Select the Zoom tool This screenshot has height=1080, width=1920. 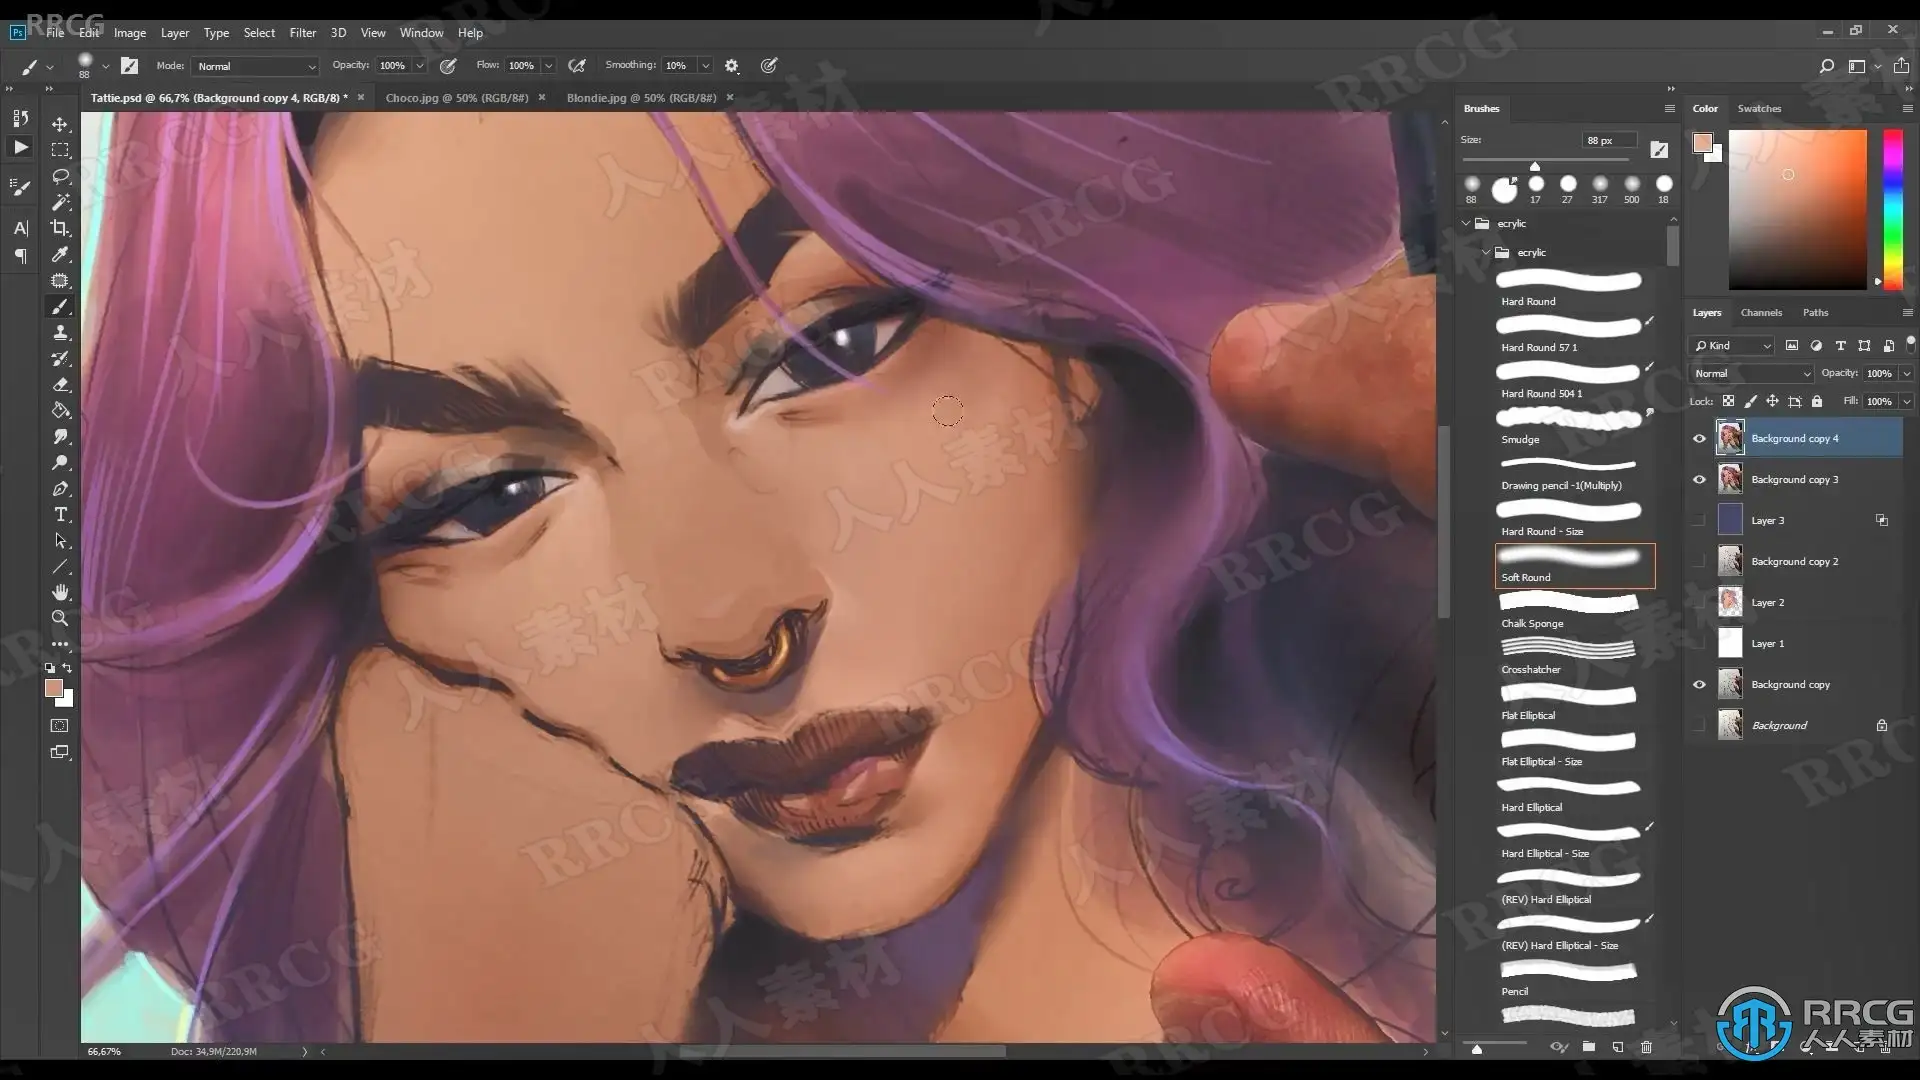coord(60,618)
